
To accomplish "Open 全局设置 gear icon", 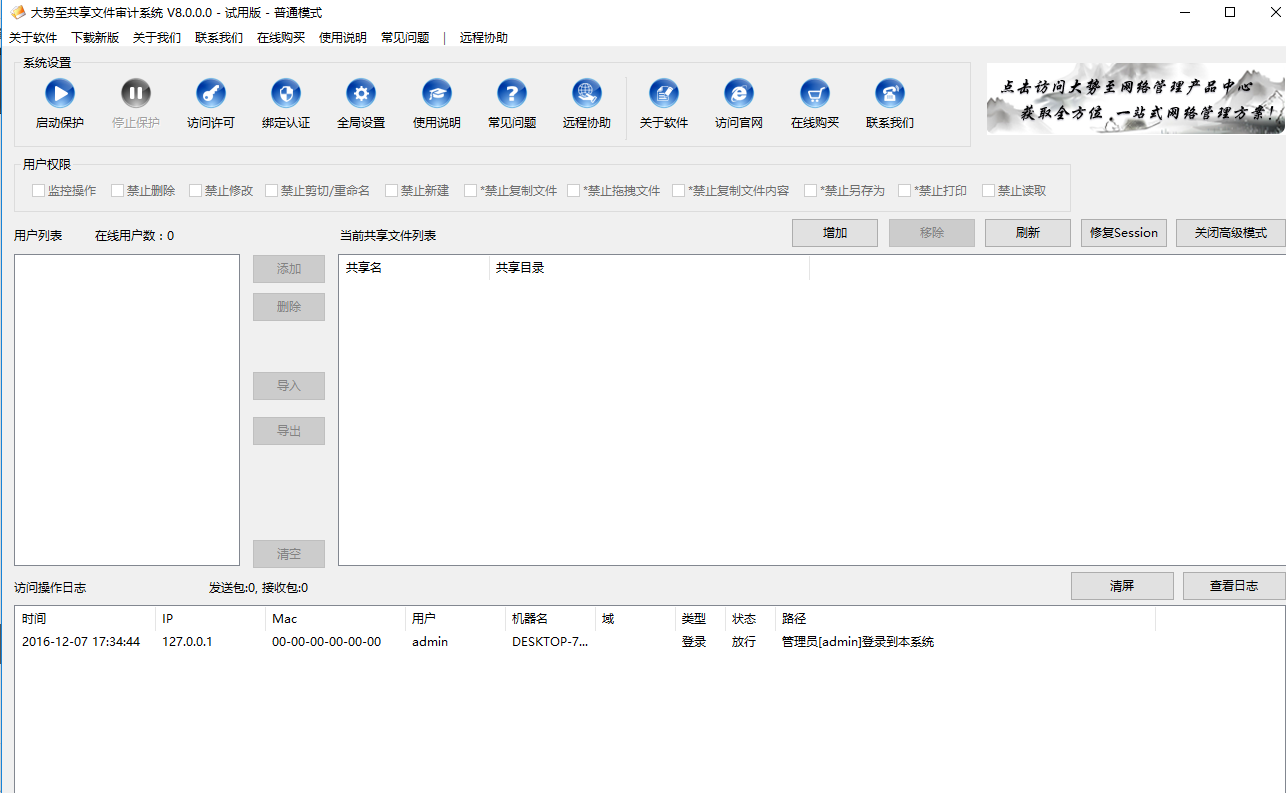I will [361, 94].
